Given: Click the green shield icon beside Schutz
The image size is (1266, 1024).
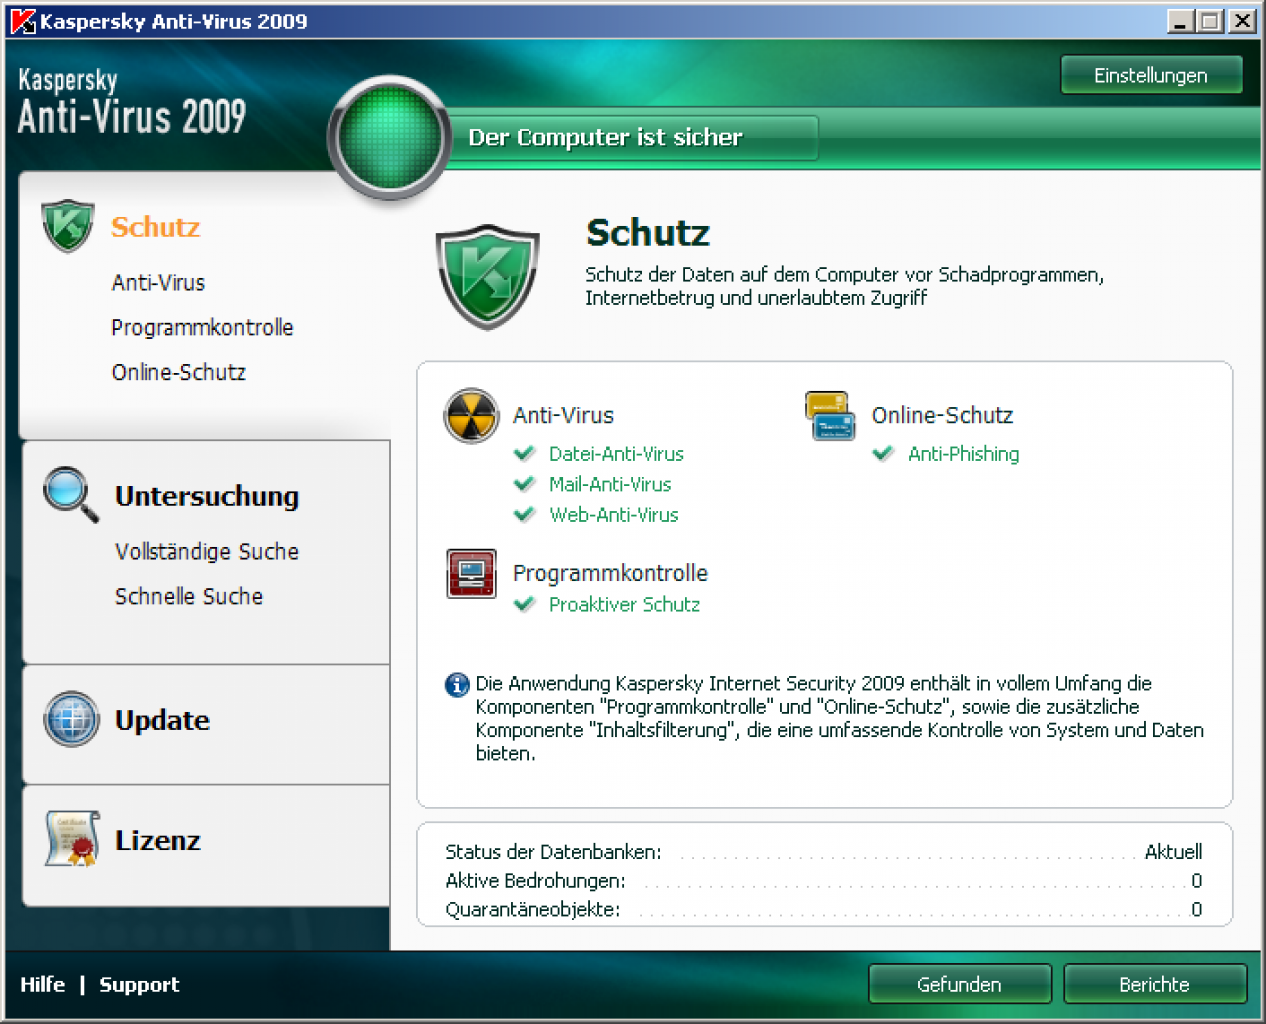Looking at the screenshot, I should click(68, 225).
